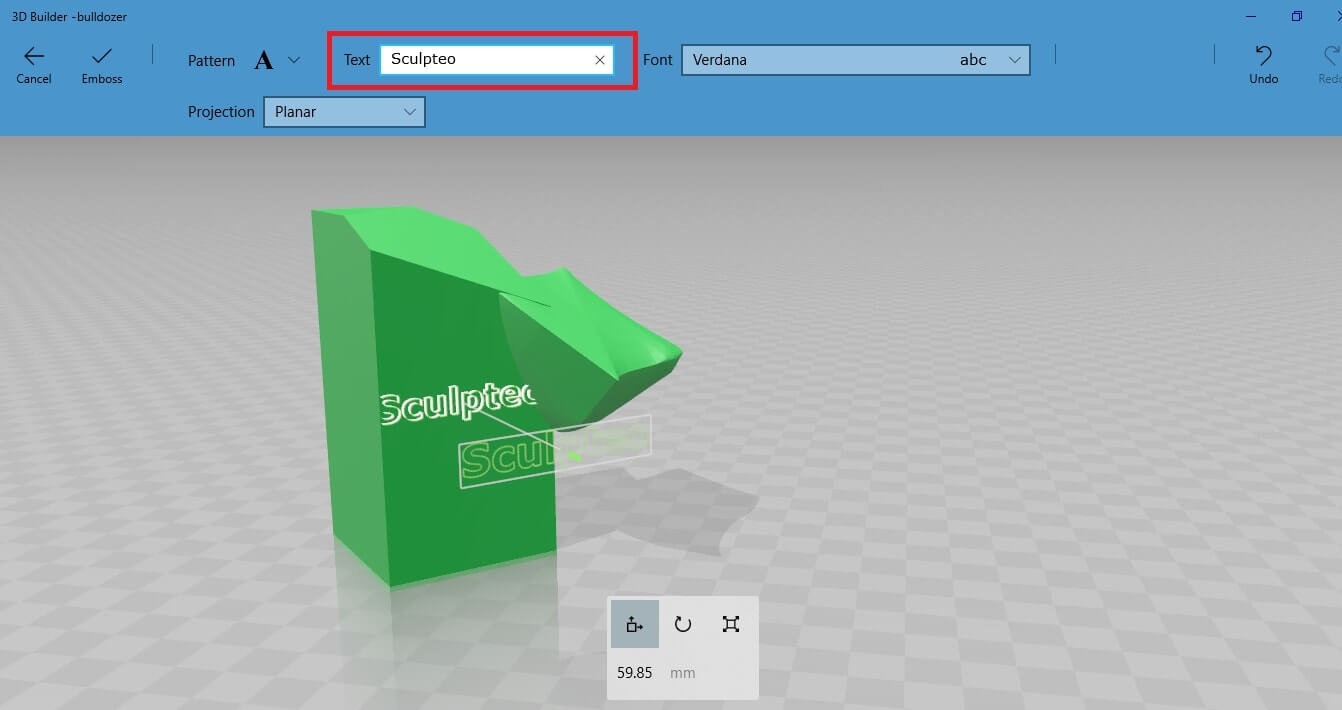Select the Scale tool icon
This screenshot has height=710, width=1342.
(731, 624)
